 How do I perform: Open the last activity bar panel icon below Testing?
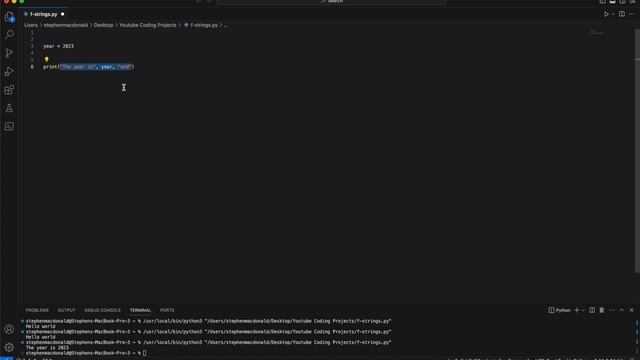(9, 127)
